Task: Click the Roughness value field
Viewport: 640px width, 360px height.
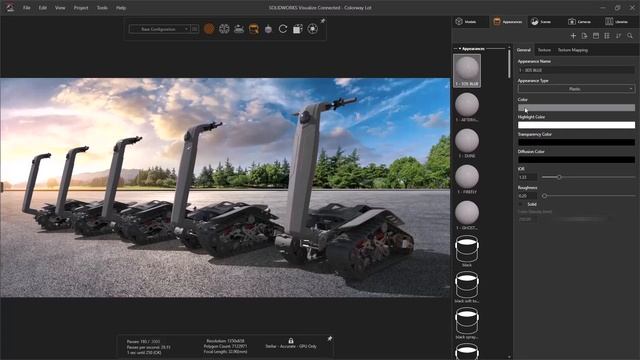Action: 527,196
